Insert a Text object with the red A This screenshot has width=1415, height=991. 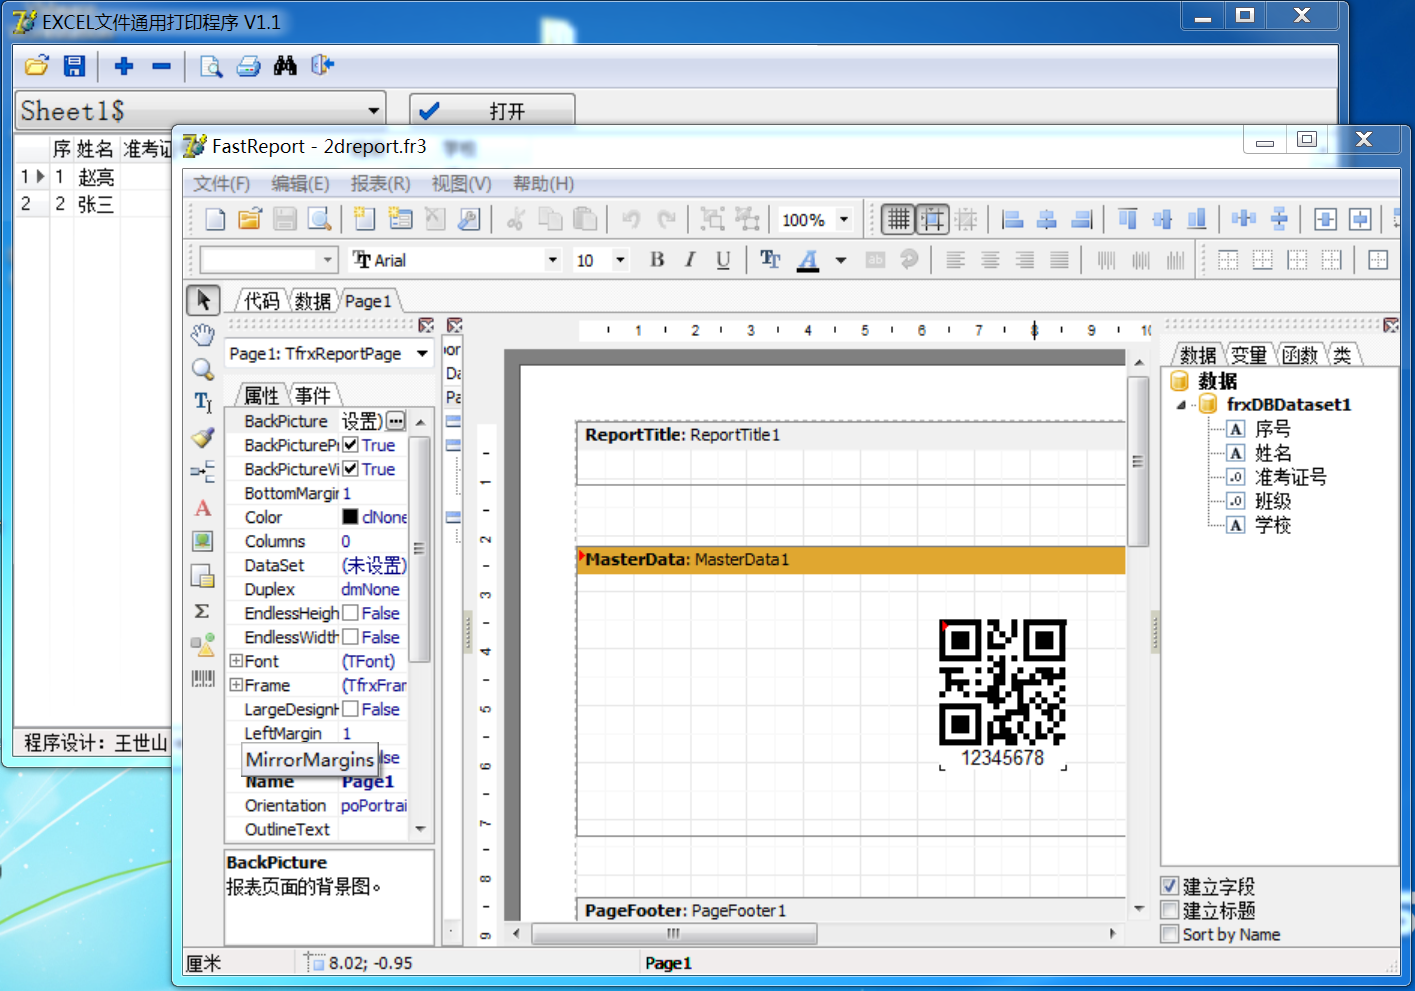pyautogui.click(x=203, y=507)
